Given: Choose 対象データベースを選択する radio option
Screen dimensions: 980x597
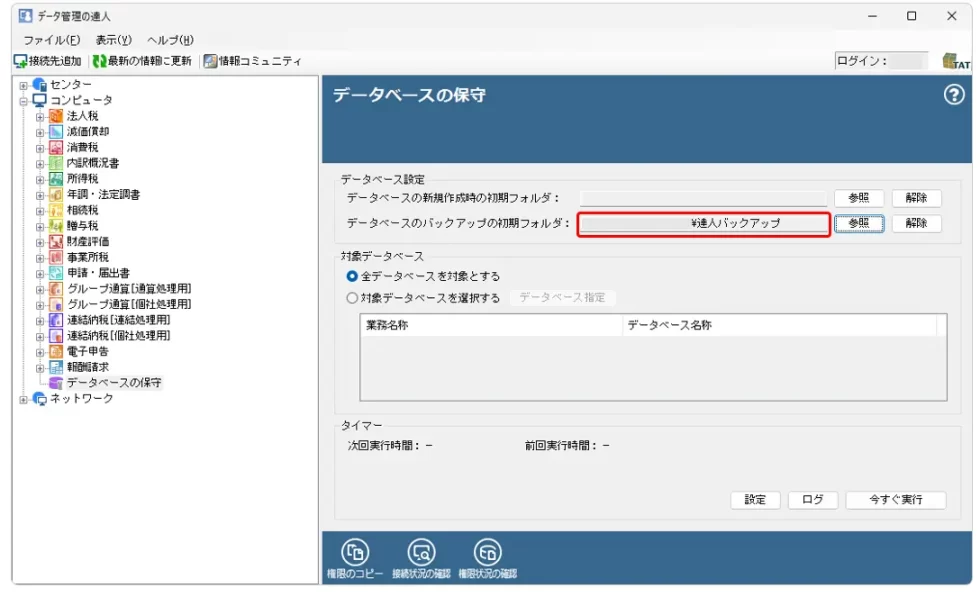Looking at the screenshot, I should click(351, 298).
